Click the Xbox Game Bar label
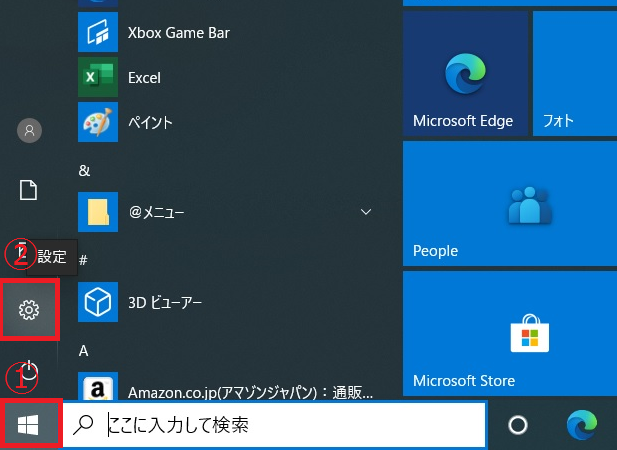 click(179, 33)
